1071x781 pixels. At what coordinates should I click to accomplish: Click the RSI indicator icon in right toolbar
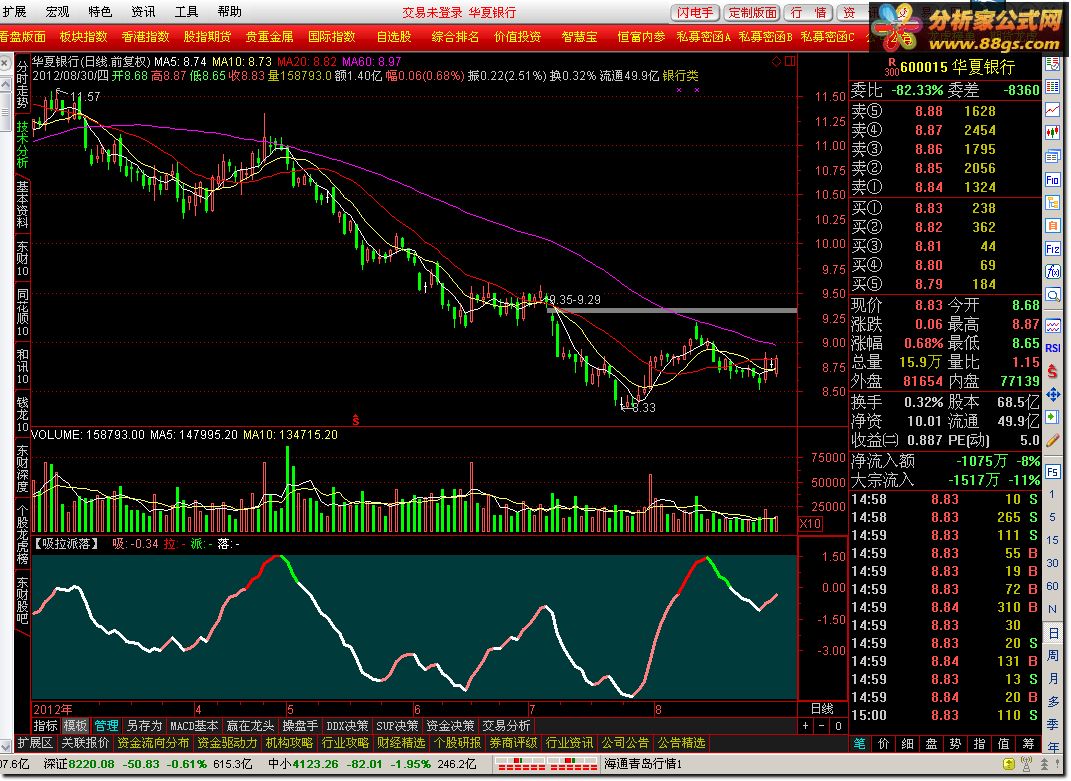pyautogui.click(x=1053, y=348)
